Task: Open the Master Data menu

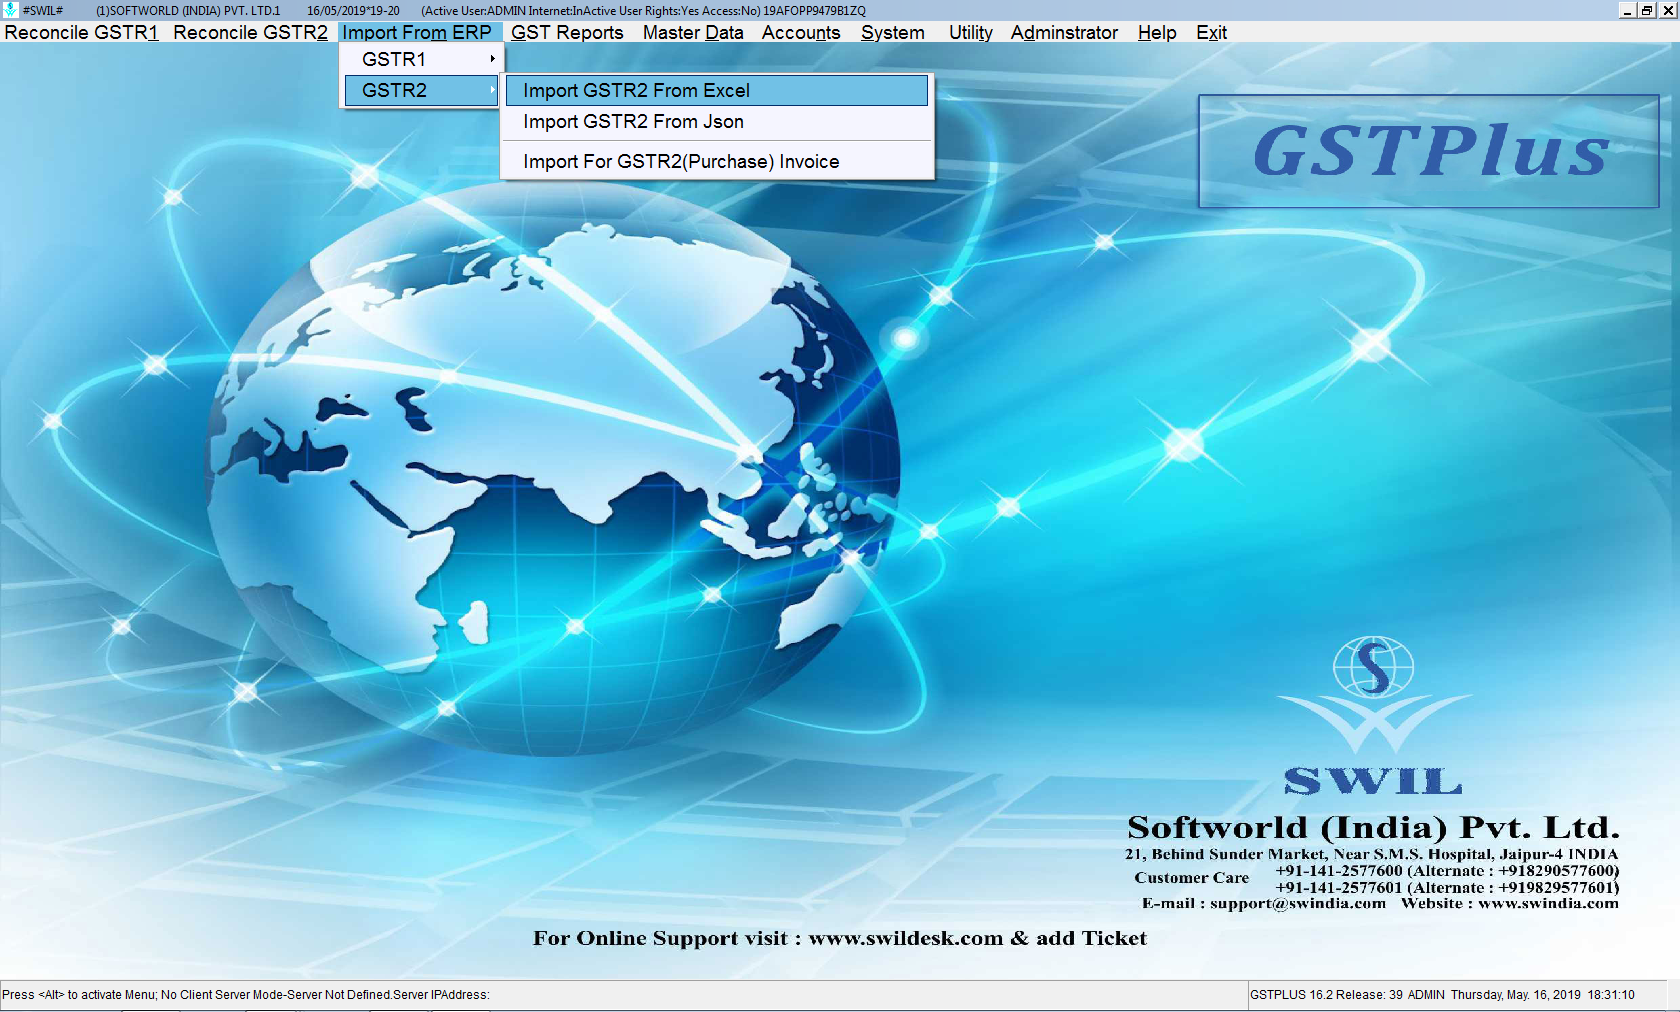Action: point(693,32)
